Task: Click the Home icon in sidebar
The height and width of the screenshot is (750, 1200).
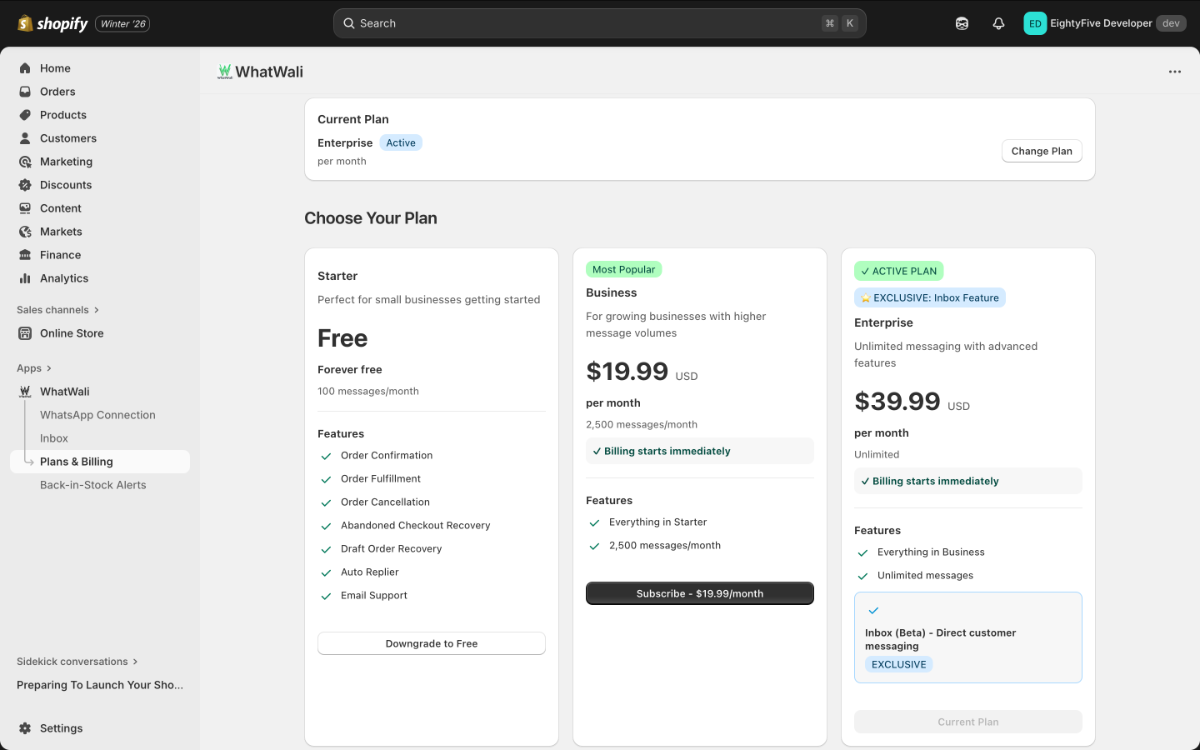Action: click(x=25, y=68)
